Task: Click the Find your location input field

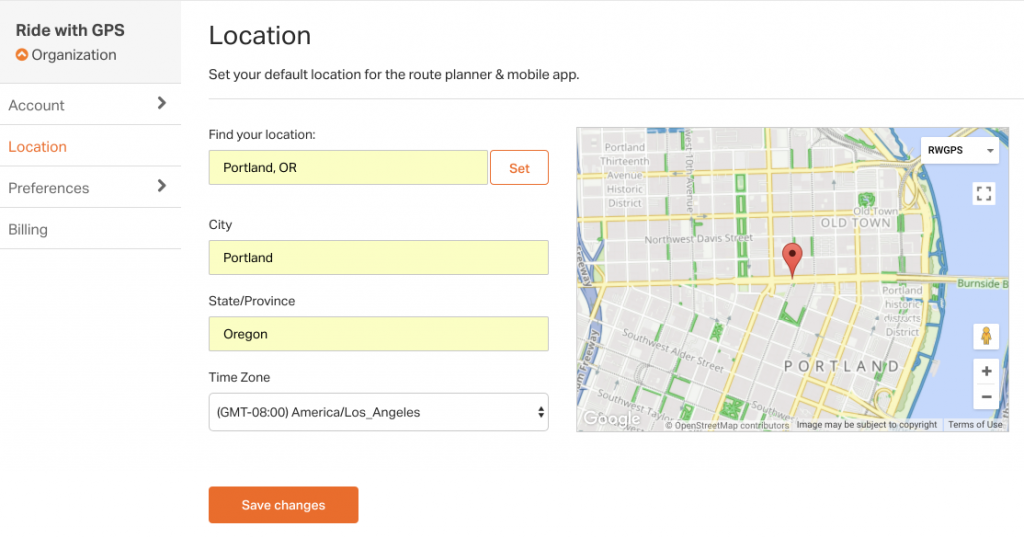Action: click(x=348, y=168)
